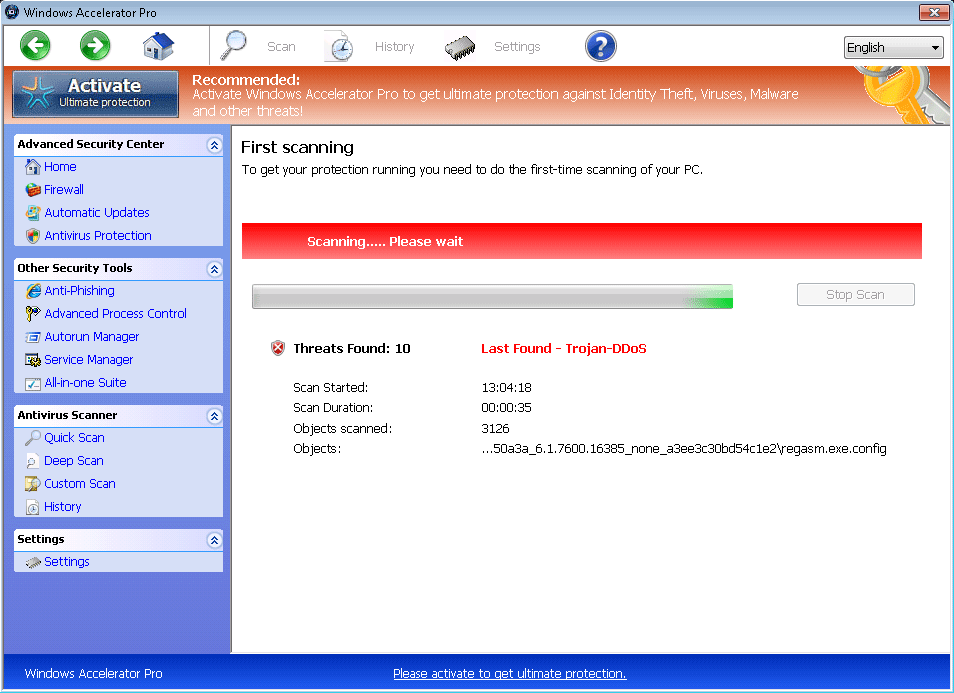This screenshot has height=693, width=954.
Task: Click the green forward arrow icon
Action: pos(95,45)
